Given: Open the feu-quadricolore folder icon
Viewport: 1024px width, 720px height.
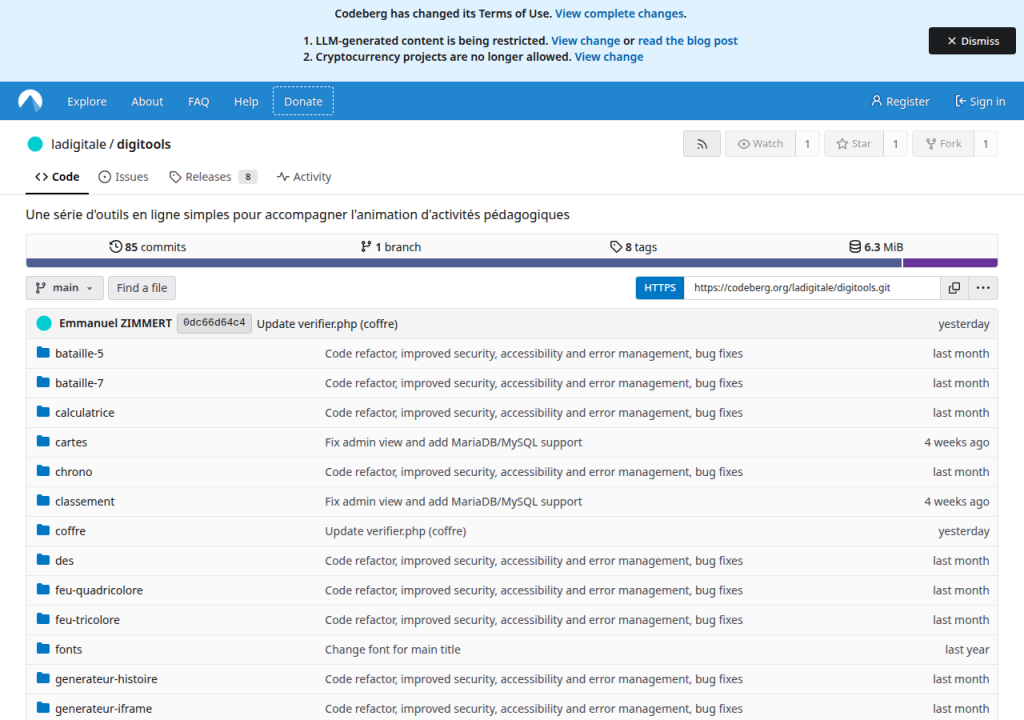Looking at the screenshot, I should 43,589.
